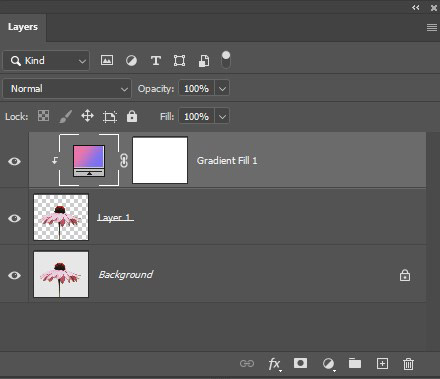Filter for shape layers icon
The width and height of the screenshot is (440, 379).
[179, 61]
